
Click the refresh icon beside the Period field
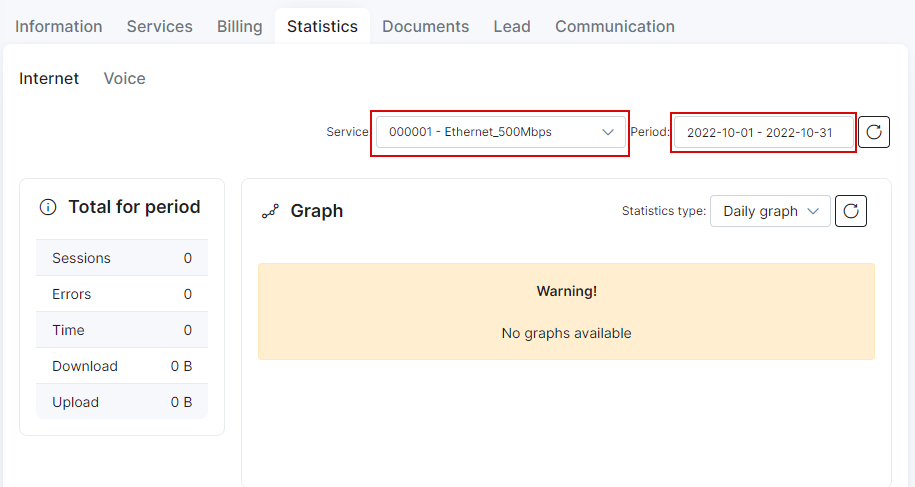tap(874, 132)
